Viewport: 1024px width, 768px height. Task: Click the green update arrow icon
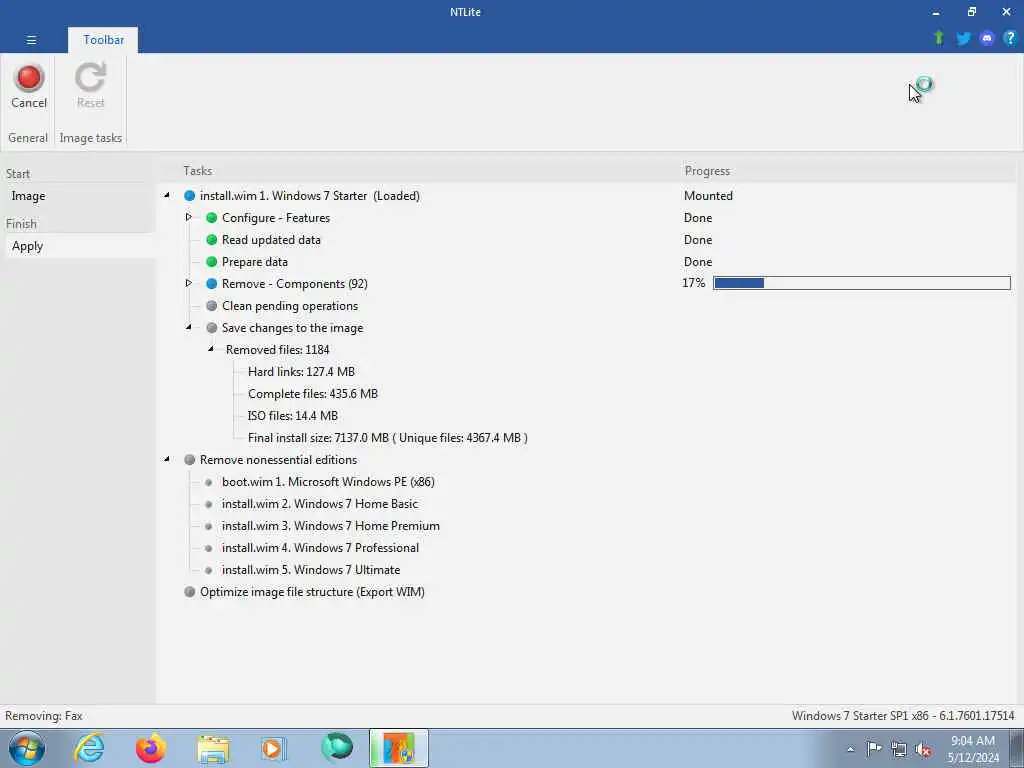pyautogui.click(x=938, y=38)
